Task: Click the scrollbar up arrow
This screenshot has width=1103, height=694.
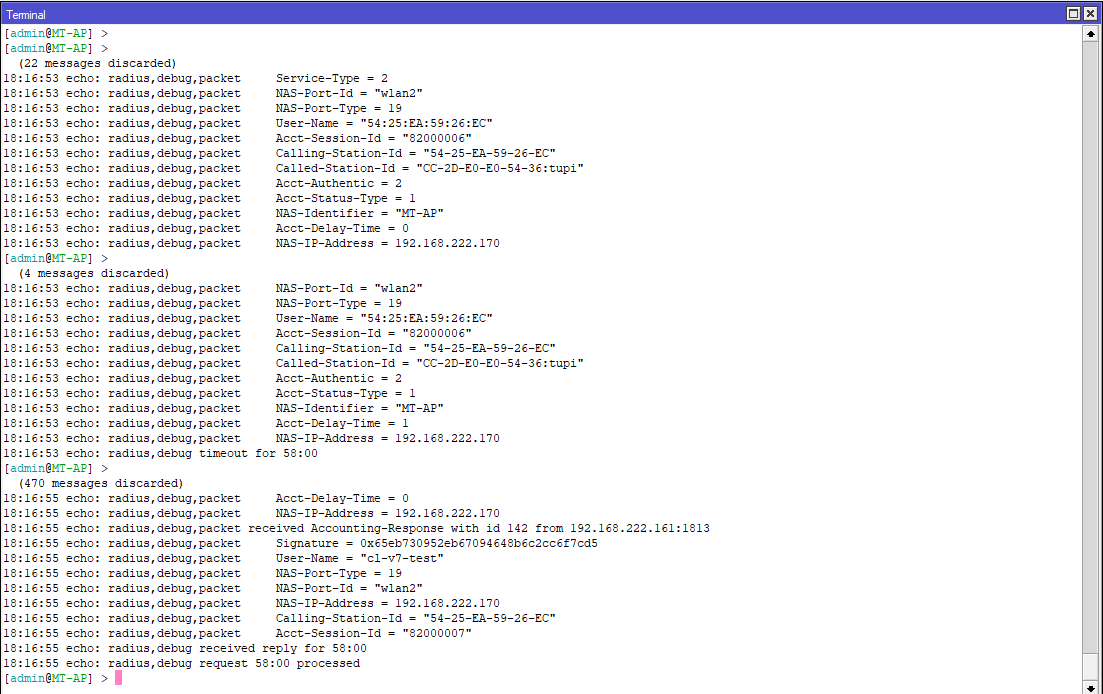Action: coord(1090,34)
